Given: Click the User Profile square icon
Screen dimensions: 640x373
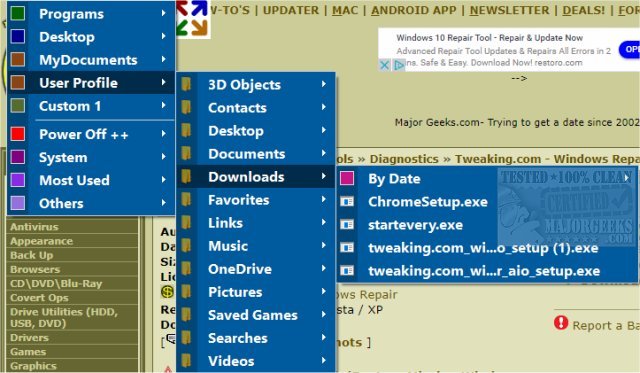Looking at the screenshot, I should click(18, 82).
